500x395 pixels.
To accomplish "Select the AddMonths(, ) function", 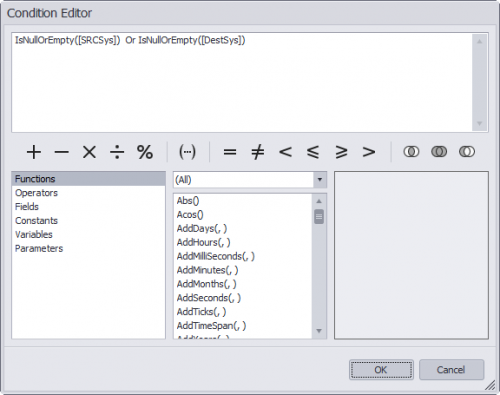I will tap(243, 284).
